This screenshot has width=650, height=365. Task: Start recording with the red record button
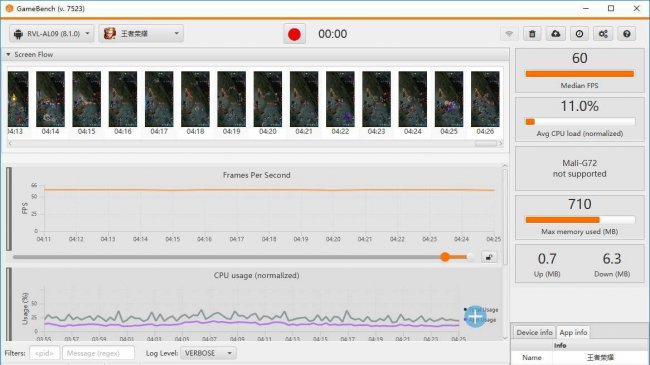click(x=294, y=34)
